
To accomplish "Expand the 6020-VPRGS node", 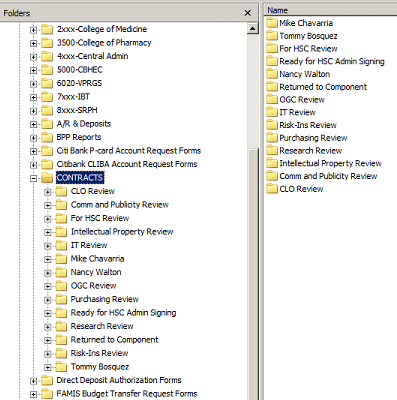I will tap(33, 84).
